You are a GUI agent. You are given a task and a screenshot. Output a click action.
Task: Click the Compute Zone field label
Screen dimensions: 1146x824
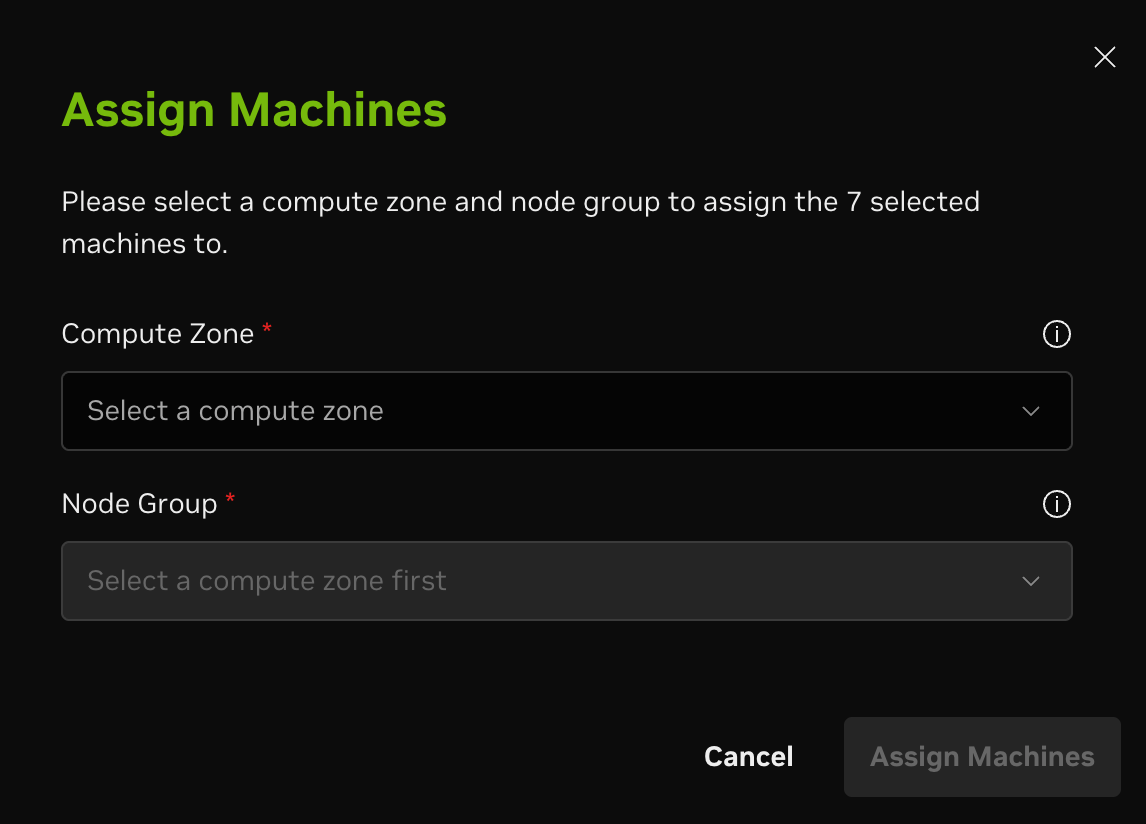158,334
